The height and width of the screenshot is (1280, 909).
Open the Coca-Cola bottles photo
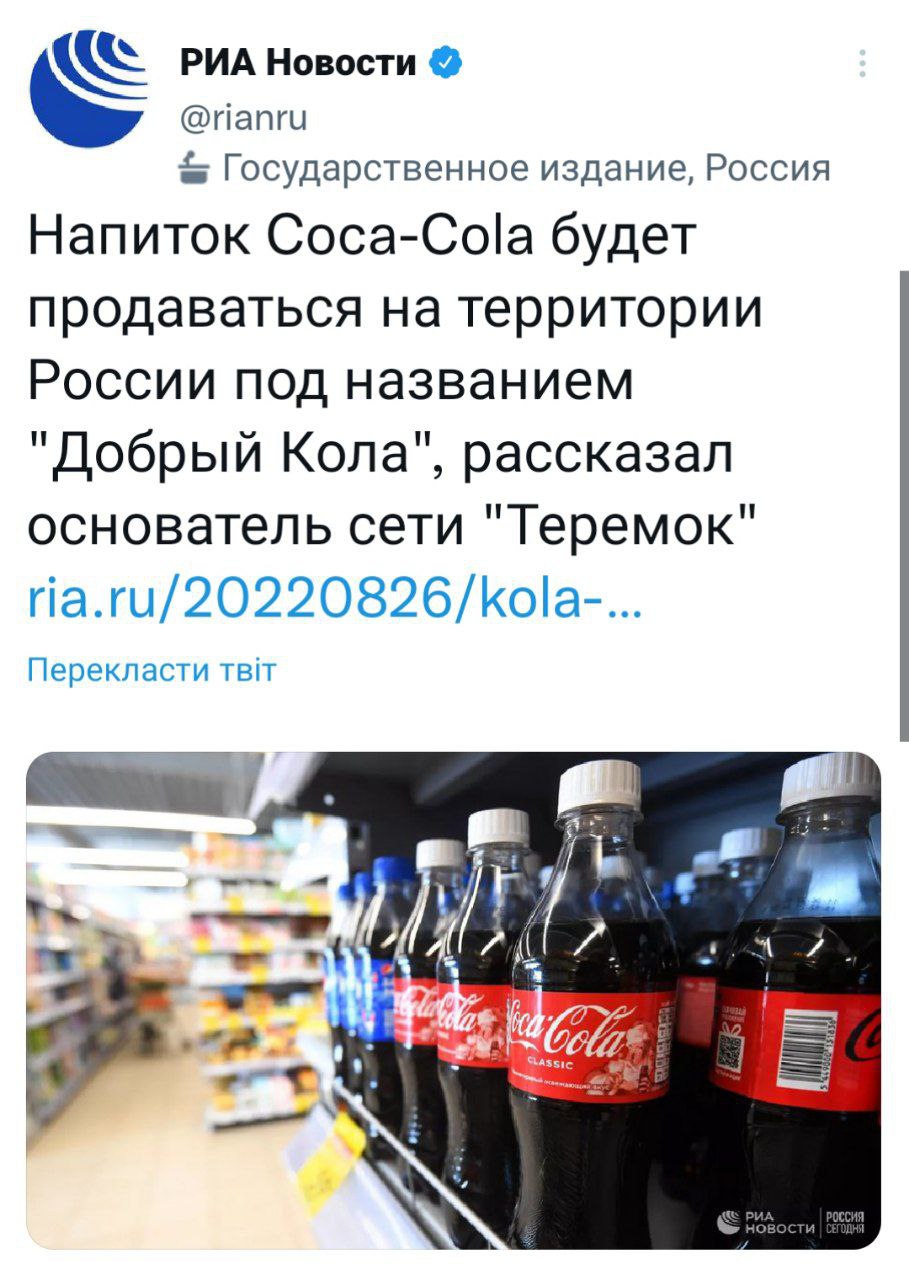click(x=453, y=1000)
